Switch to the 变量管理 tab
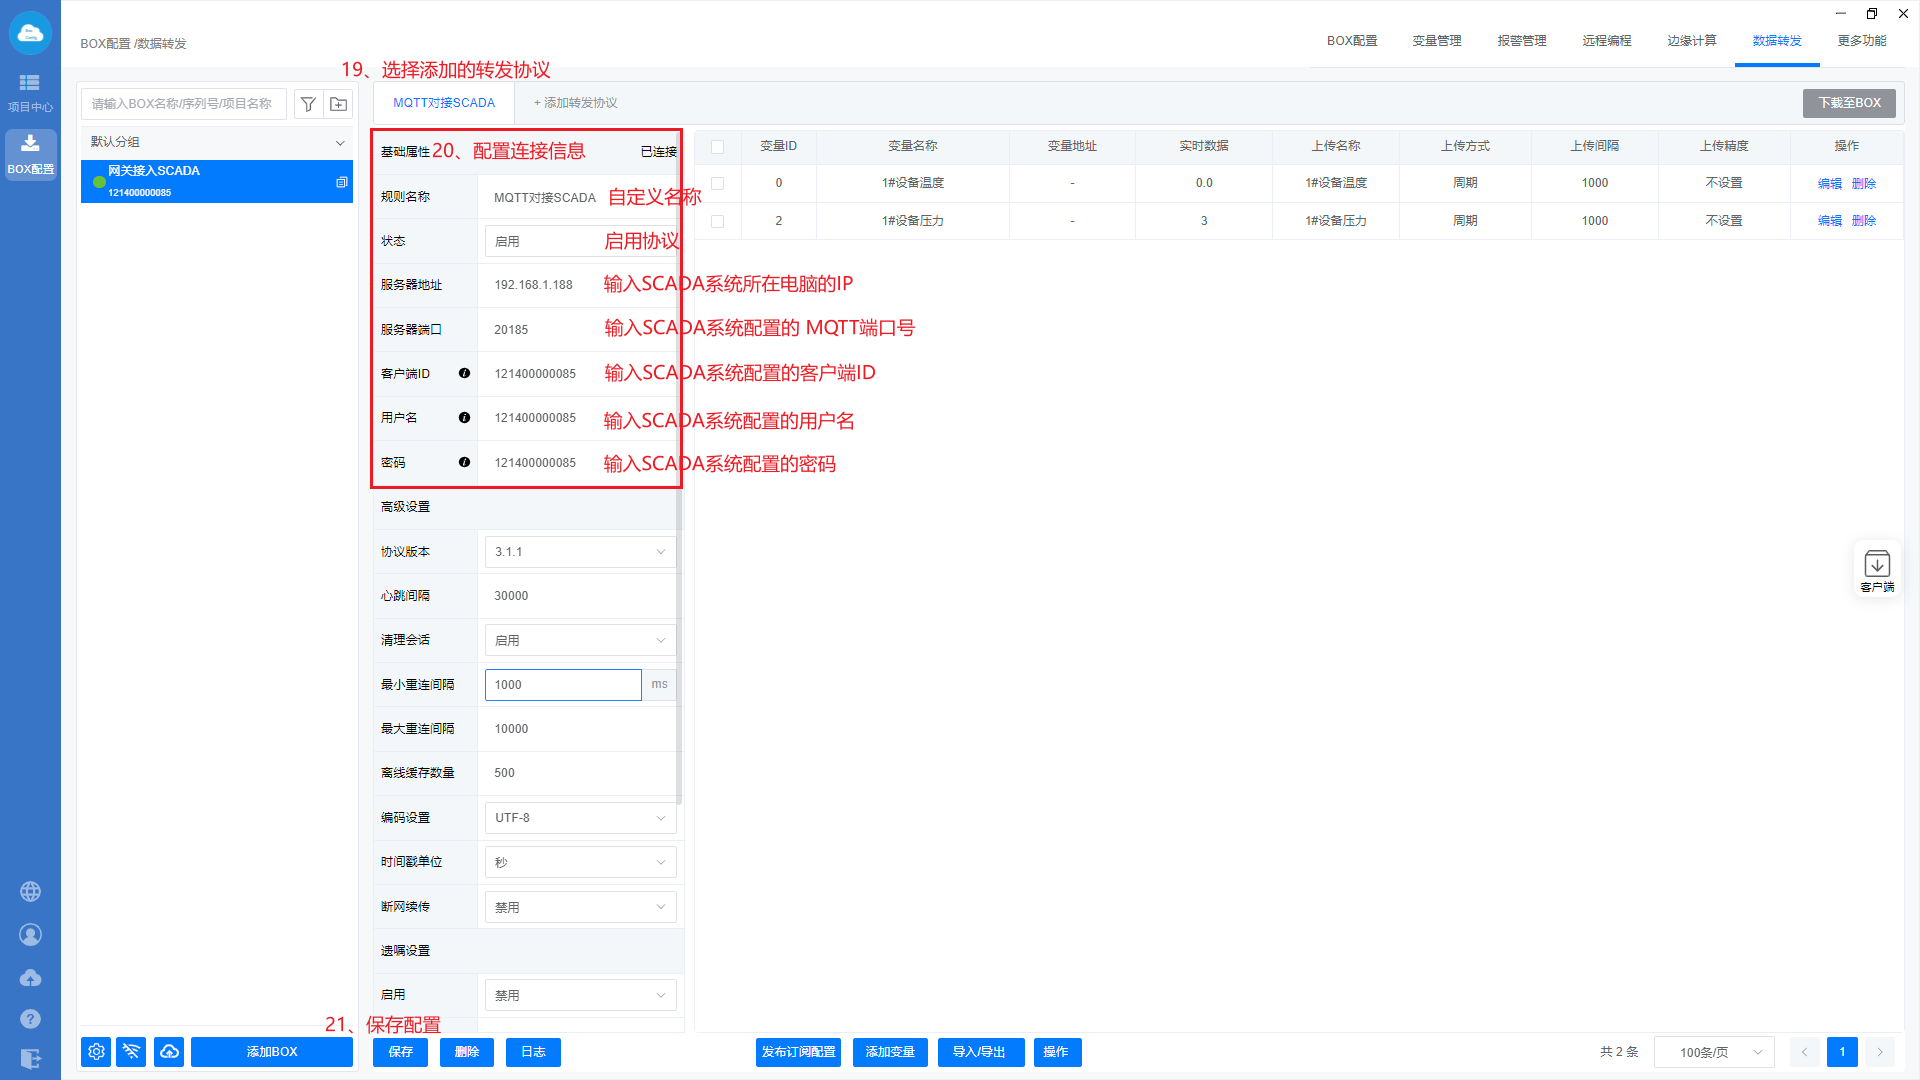This screenshot has width=1920, height=1080. pyautogui.click(x=1436, y=41)
